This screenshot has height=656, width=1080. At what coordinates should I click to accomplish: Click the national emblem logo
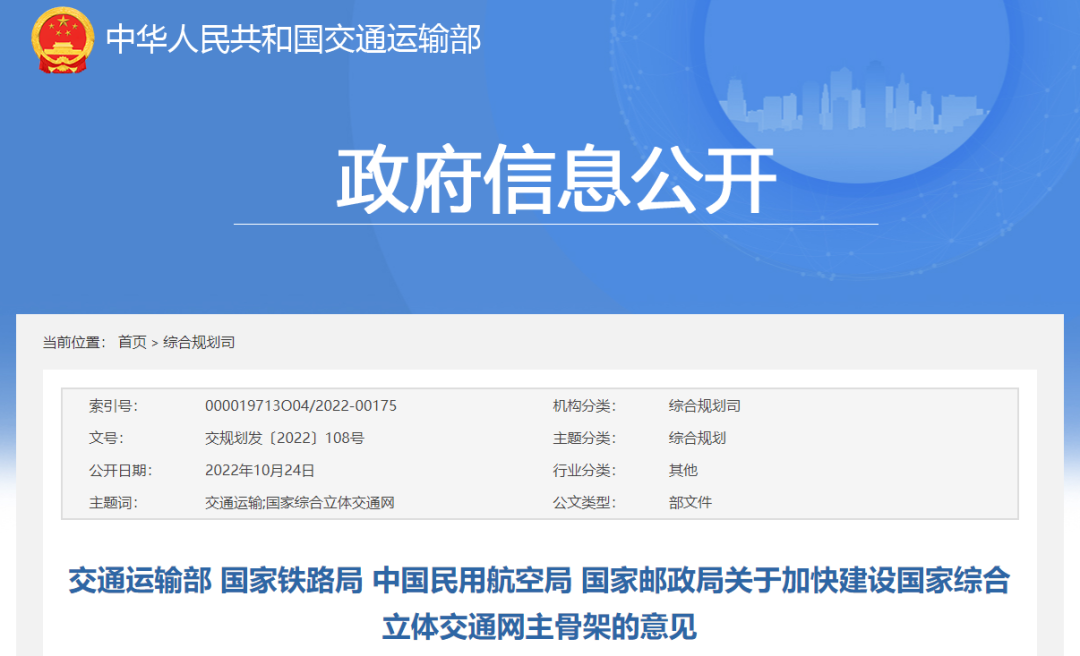pos(62,40)
